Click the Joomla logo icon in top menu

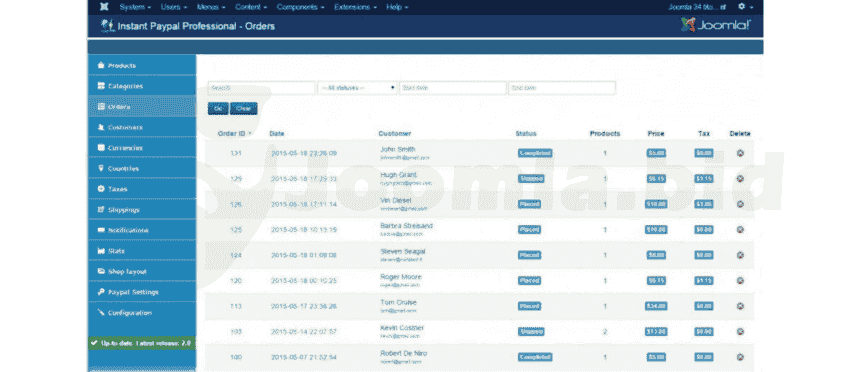(x=104, y=7)
